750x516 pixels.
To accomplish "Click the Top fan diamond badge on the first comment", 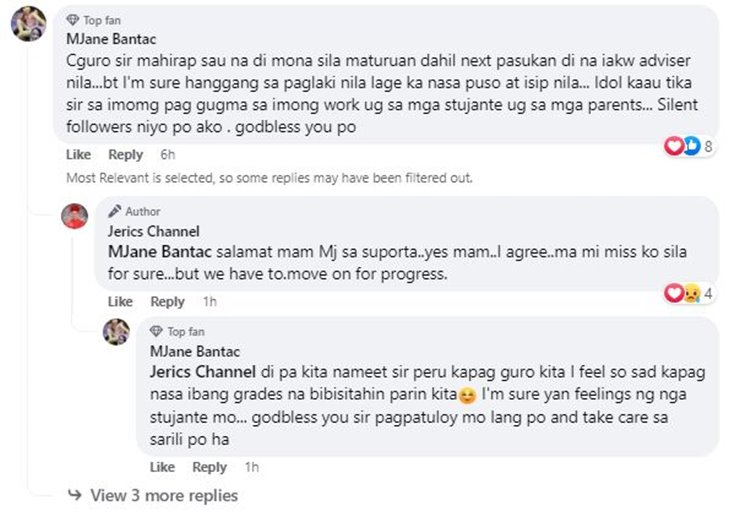I will tap(71, 20).
